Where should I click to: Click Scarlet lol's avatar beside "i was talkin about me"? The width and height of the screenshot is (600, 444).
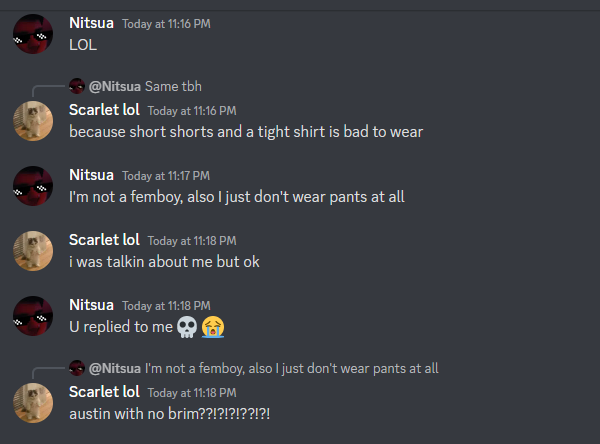pos(32,251)
